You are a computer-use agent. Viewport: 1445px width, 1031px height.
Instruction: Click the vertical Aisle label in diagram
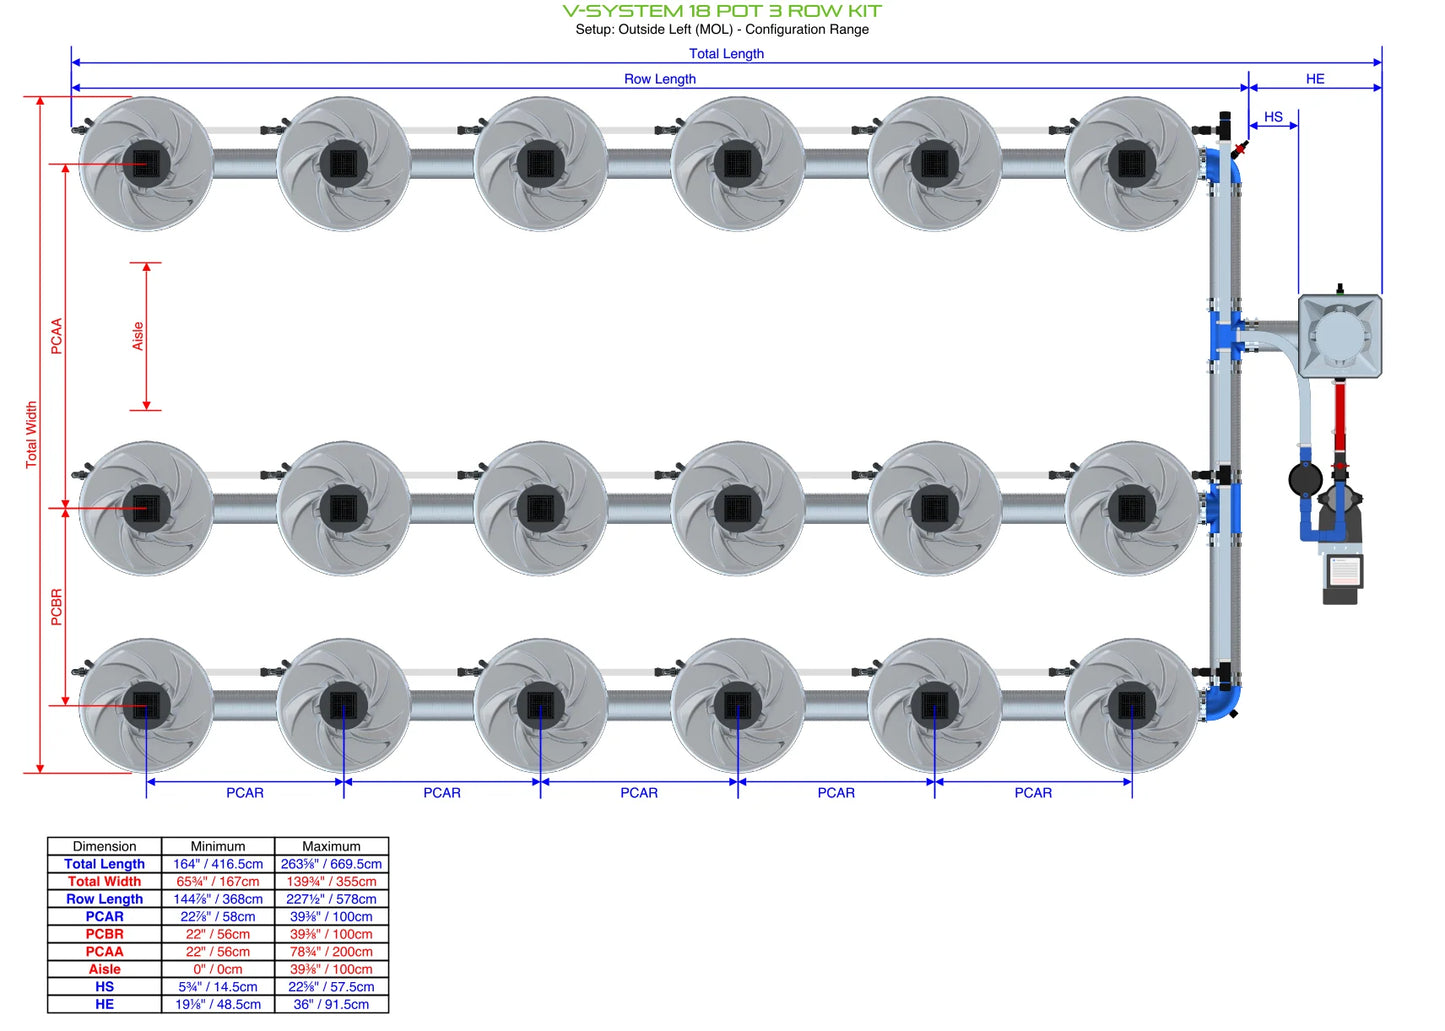(x=138, y=336)
